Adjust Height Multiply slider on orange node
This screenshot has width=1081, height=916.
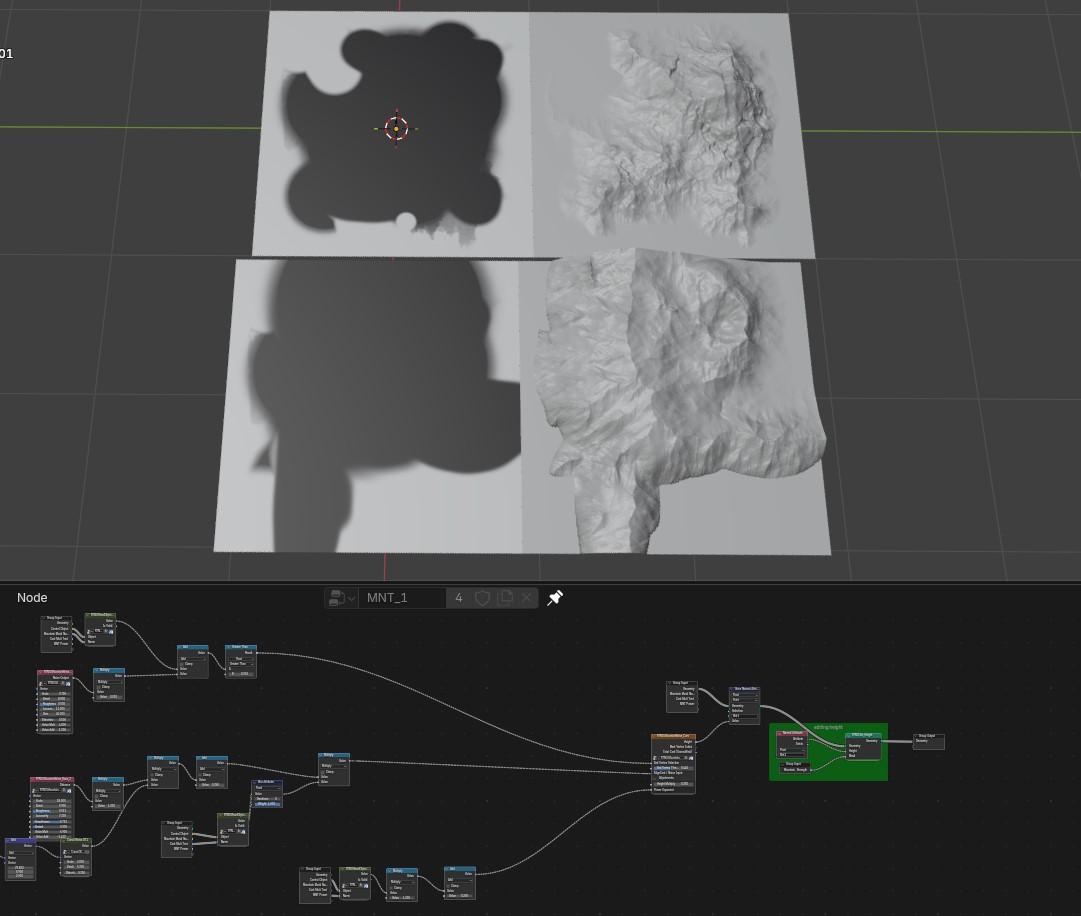(672, 784)
